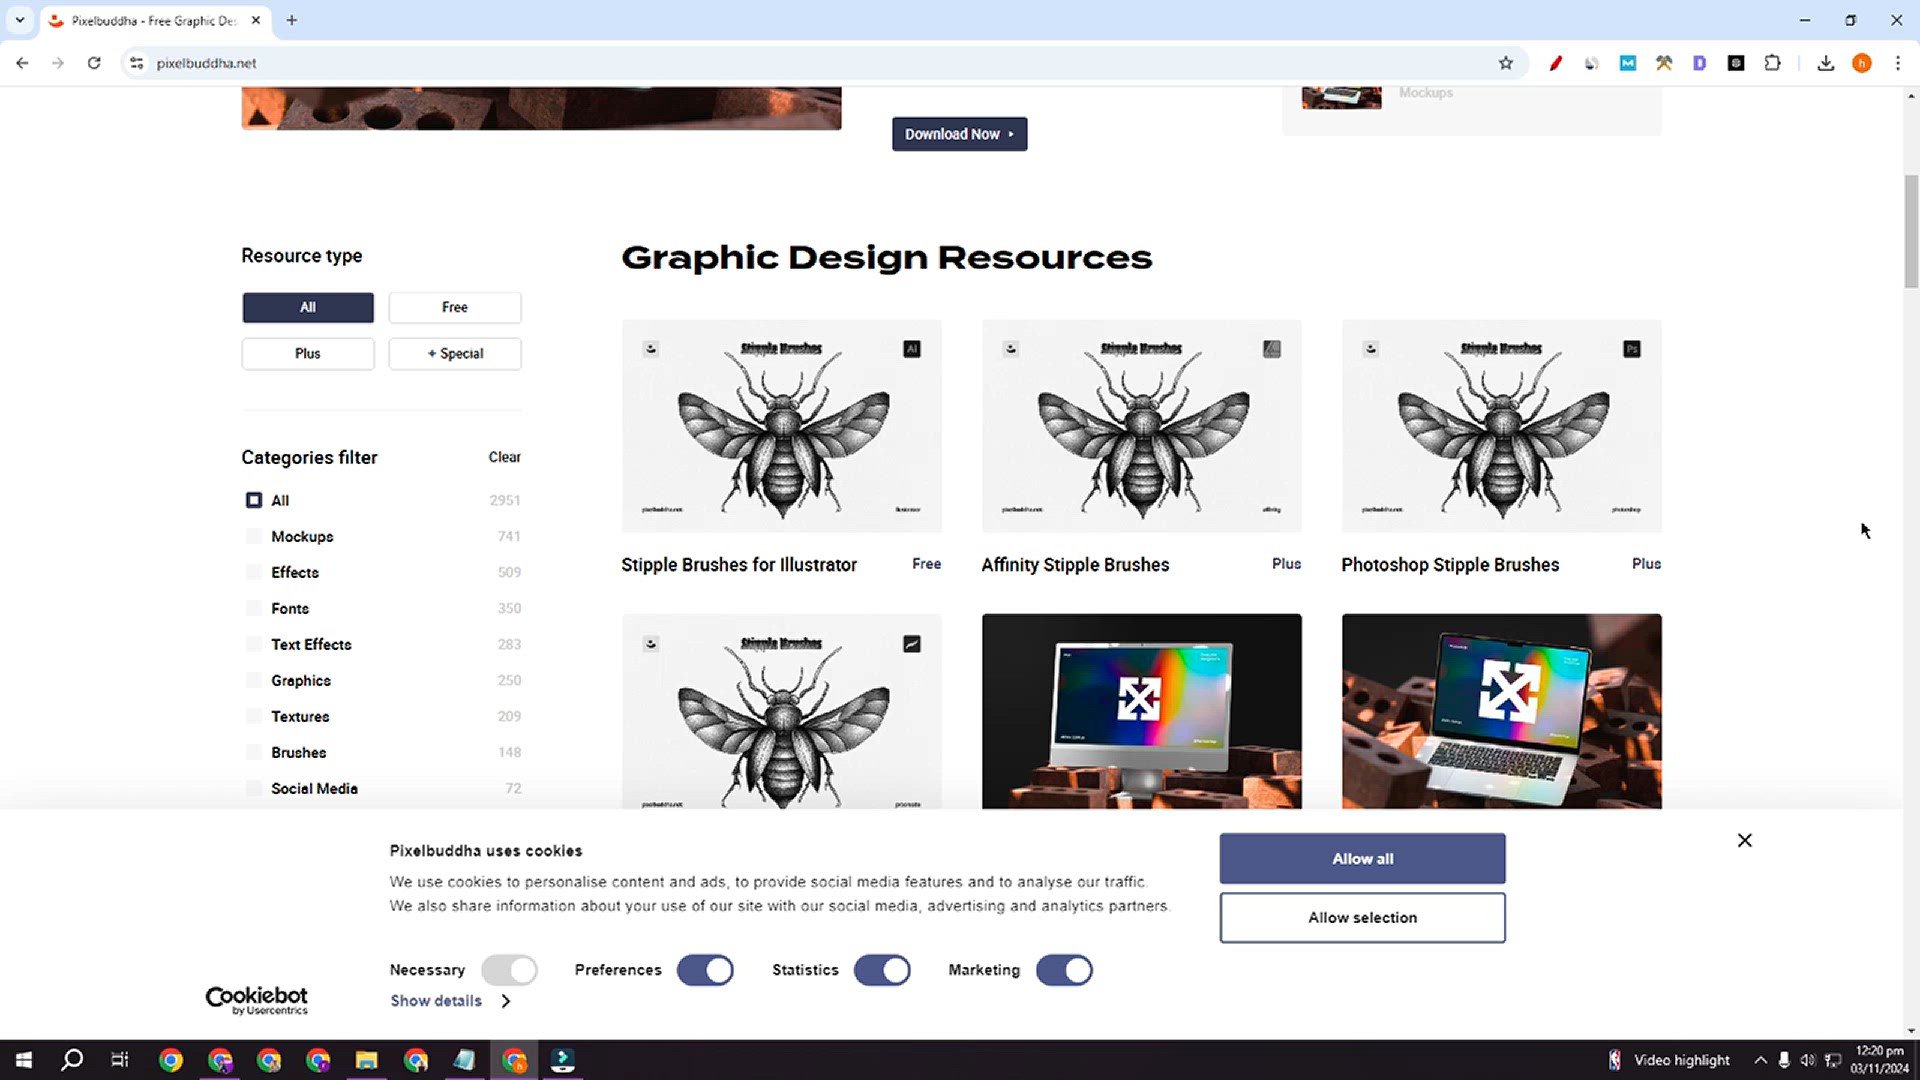Screen dimensions: 1920x1080
Task: Open File Explorer from the taskbar
Action: tap(366, 1060)
